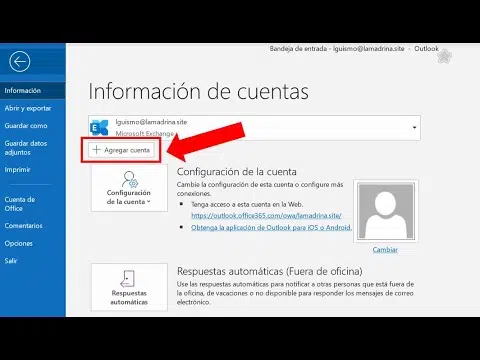
Task: Click the Exchange account logo icon
Action: 99,128
